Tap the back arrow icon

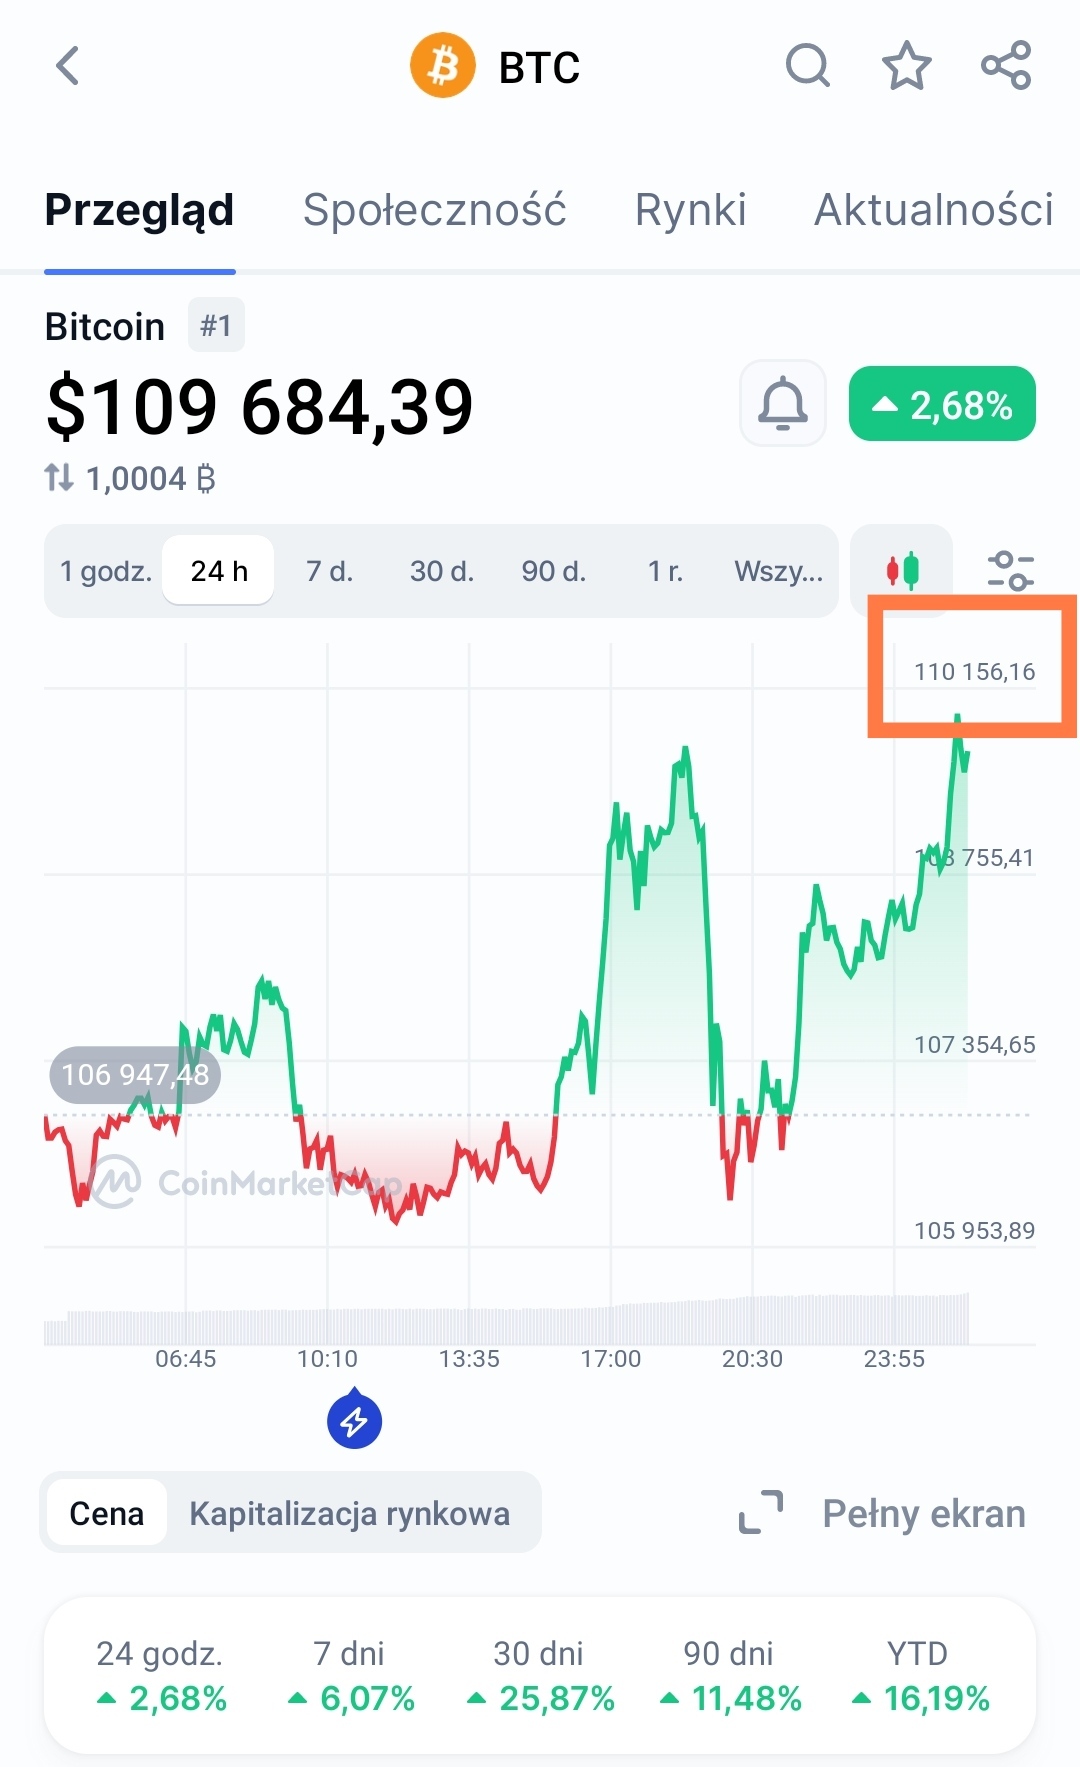click(x=67, y=67)
